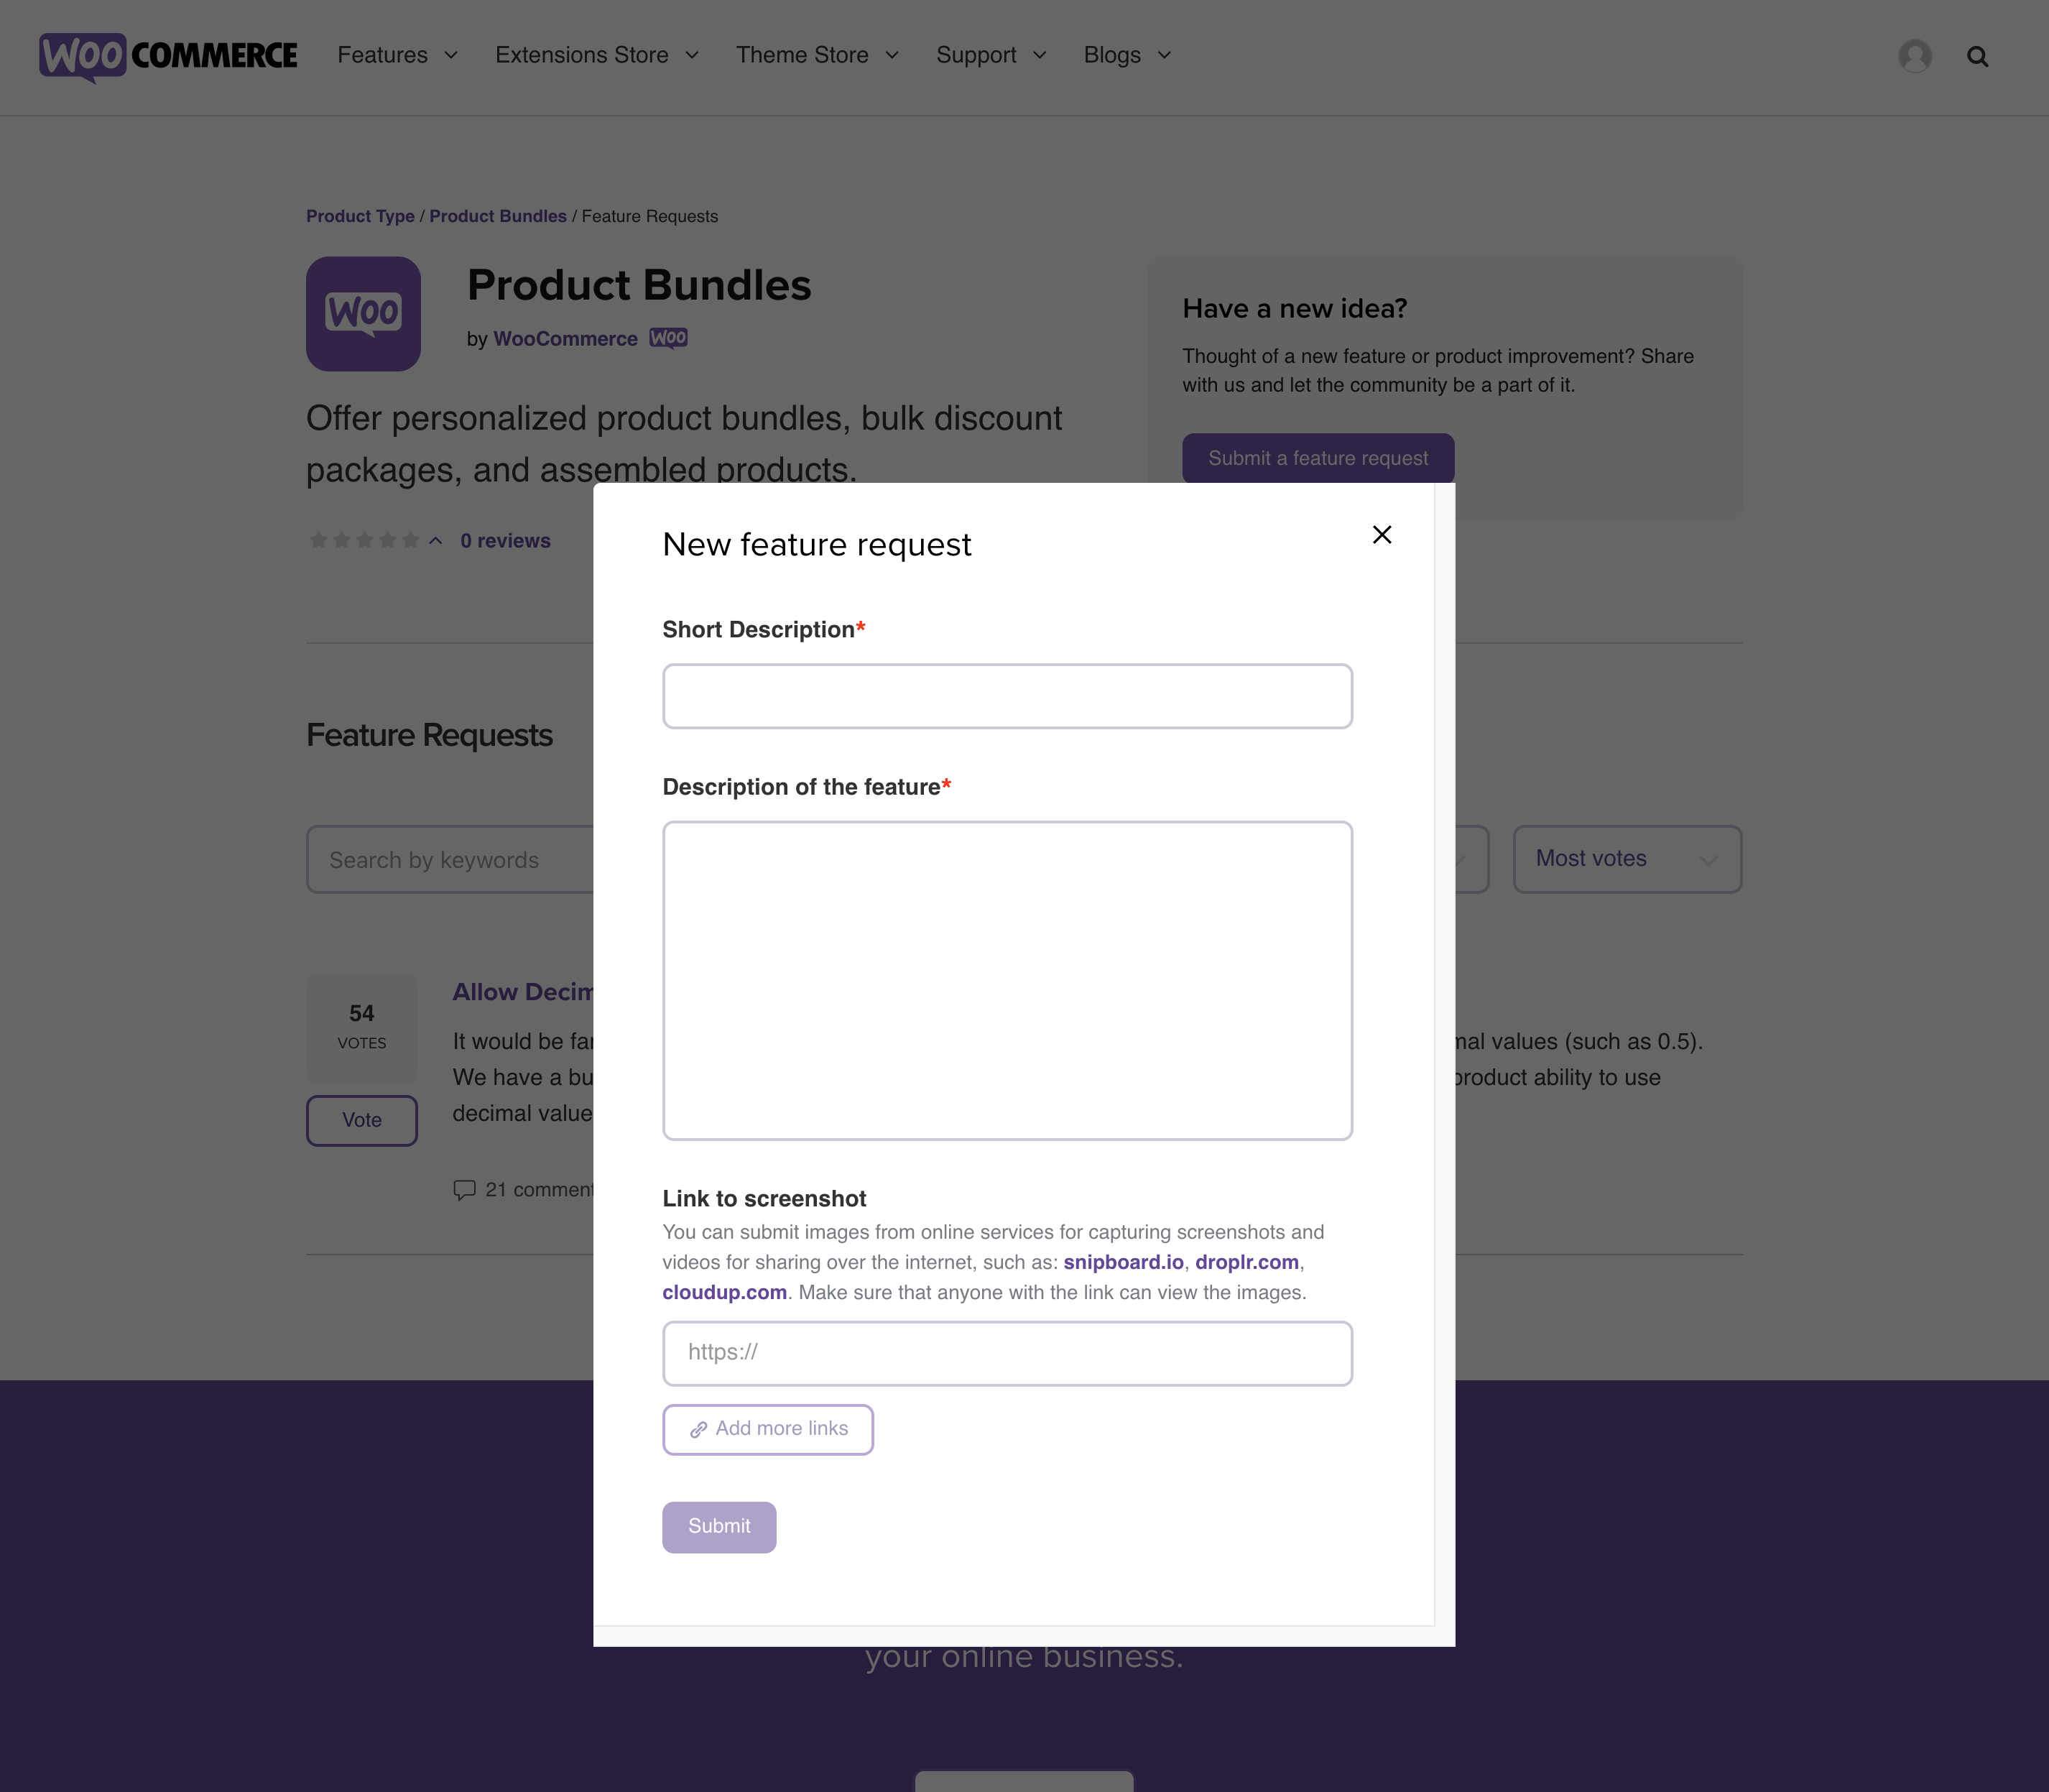The width and height of the screenshot is (2049, 1792).
Task: Click the Woo badge next to WooCommerce
Action: [668, 338]
